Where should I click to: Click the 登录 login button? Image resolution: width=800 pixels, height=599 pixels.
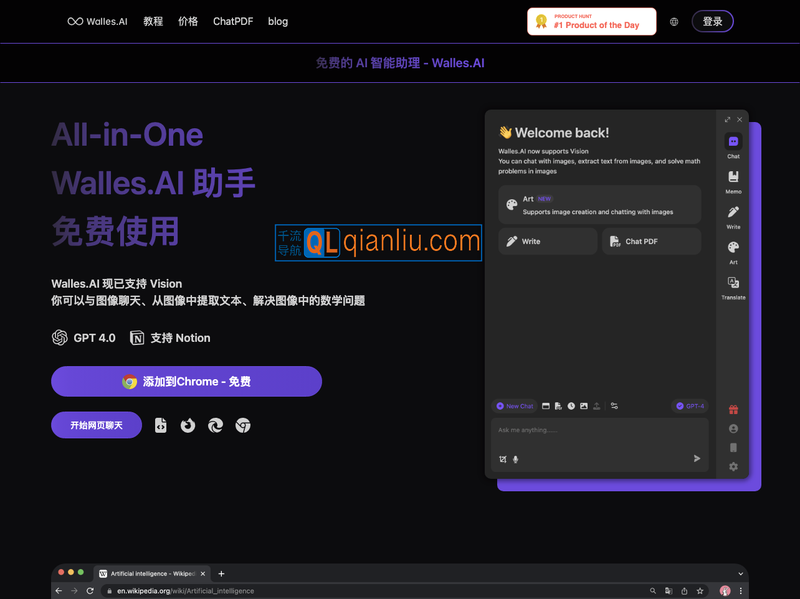tap(712, 21)
